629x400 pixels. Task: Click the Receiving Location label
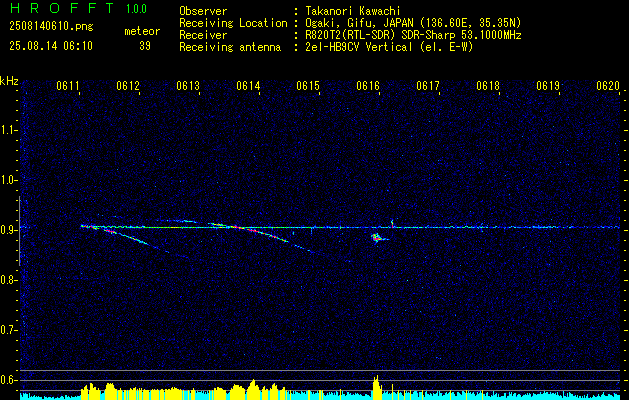(x=233, y=23)
